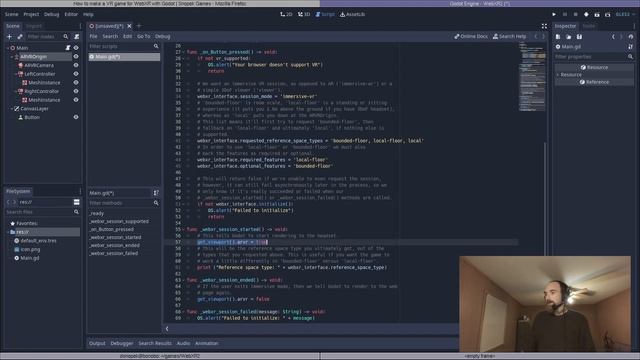Switch to 3D workspace
The height and width of the screenshot is (360, 640).
[x=304, y=14]
